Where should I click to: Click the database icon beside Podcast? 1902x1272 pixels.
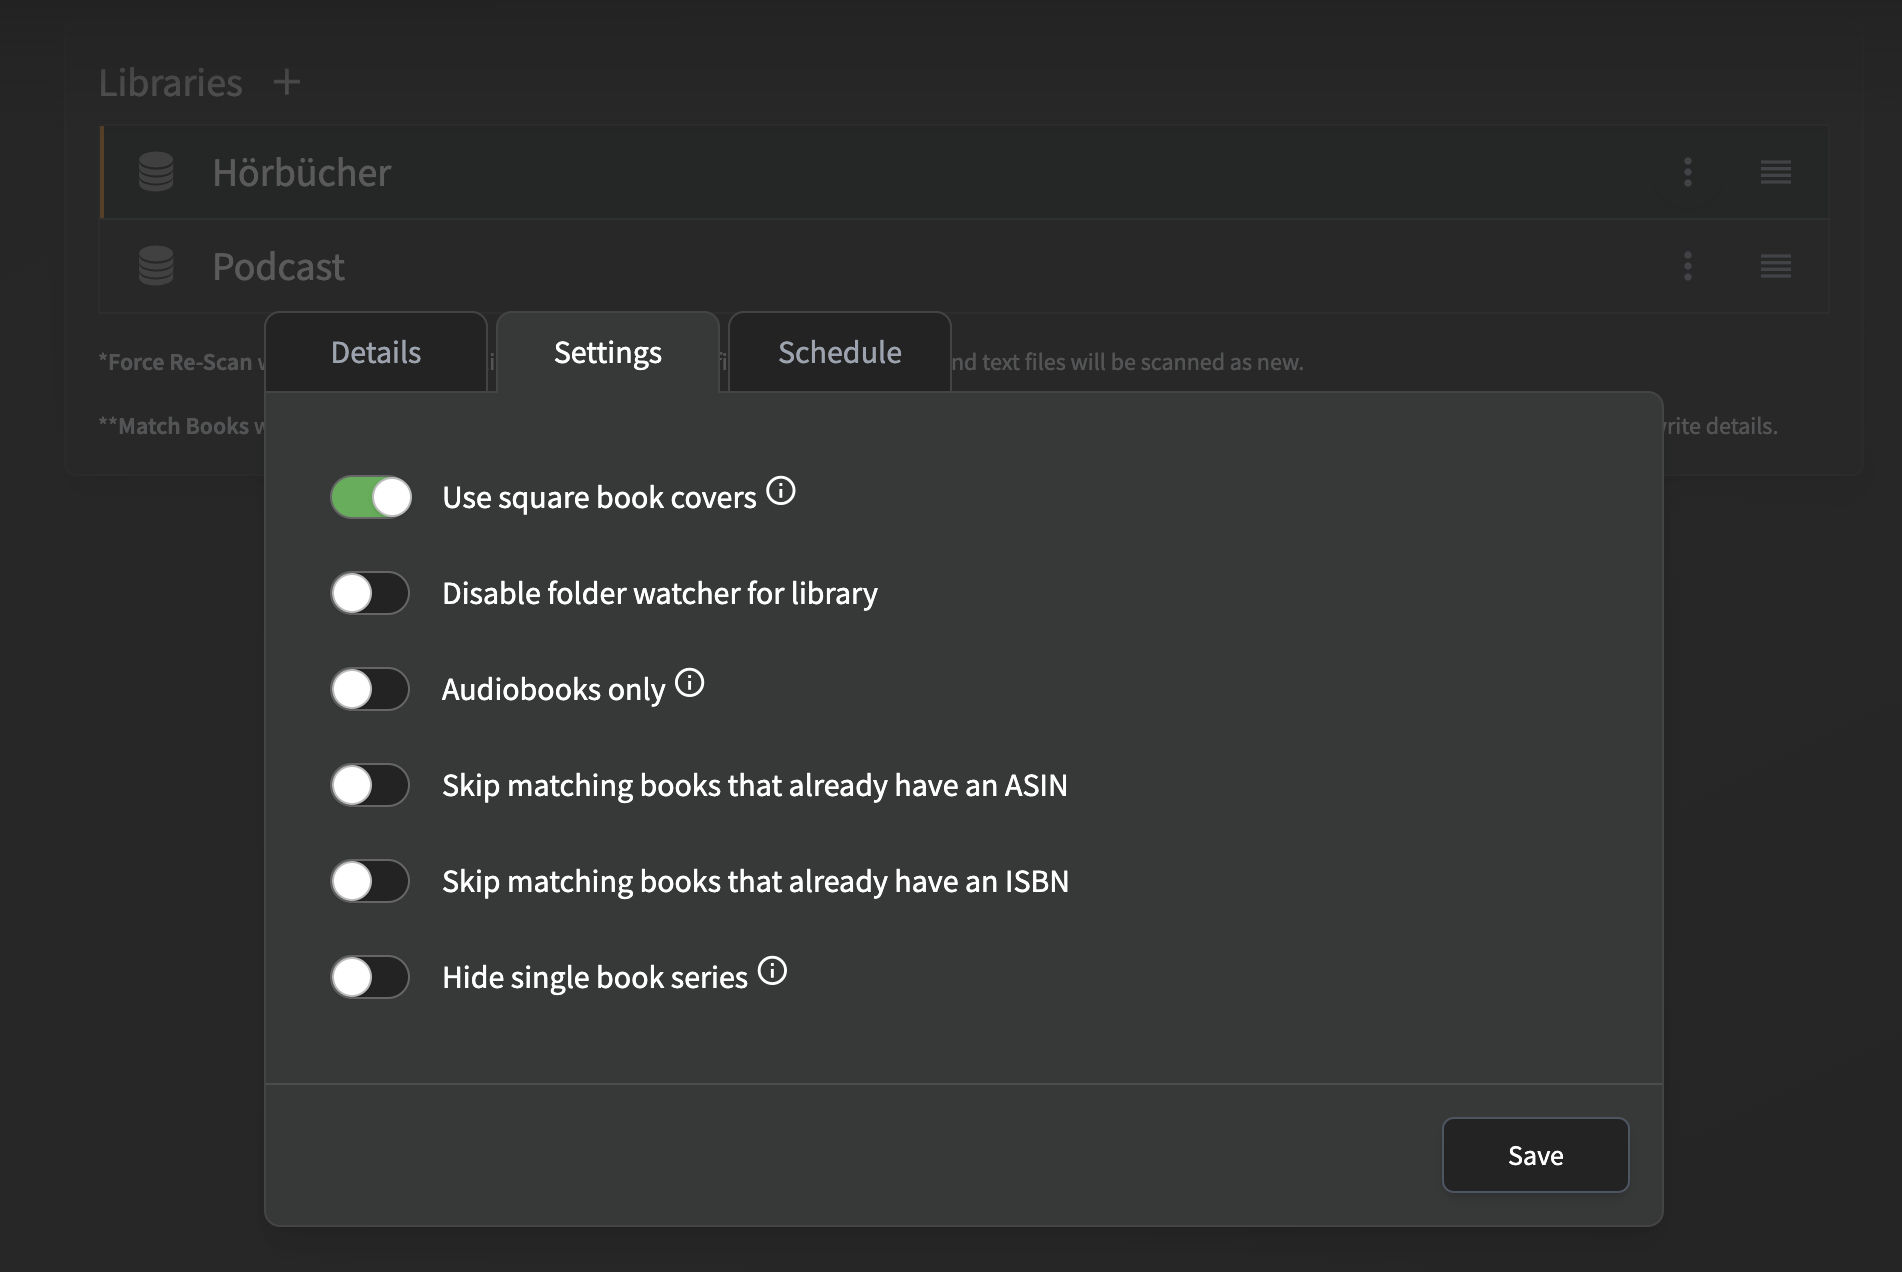(155, 266)
